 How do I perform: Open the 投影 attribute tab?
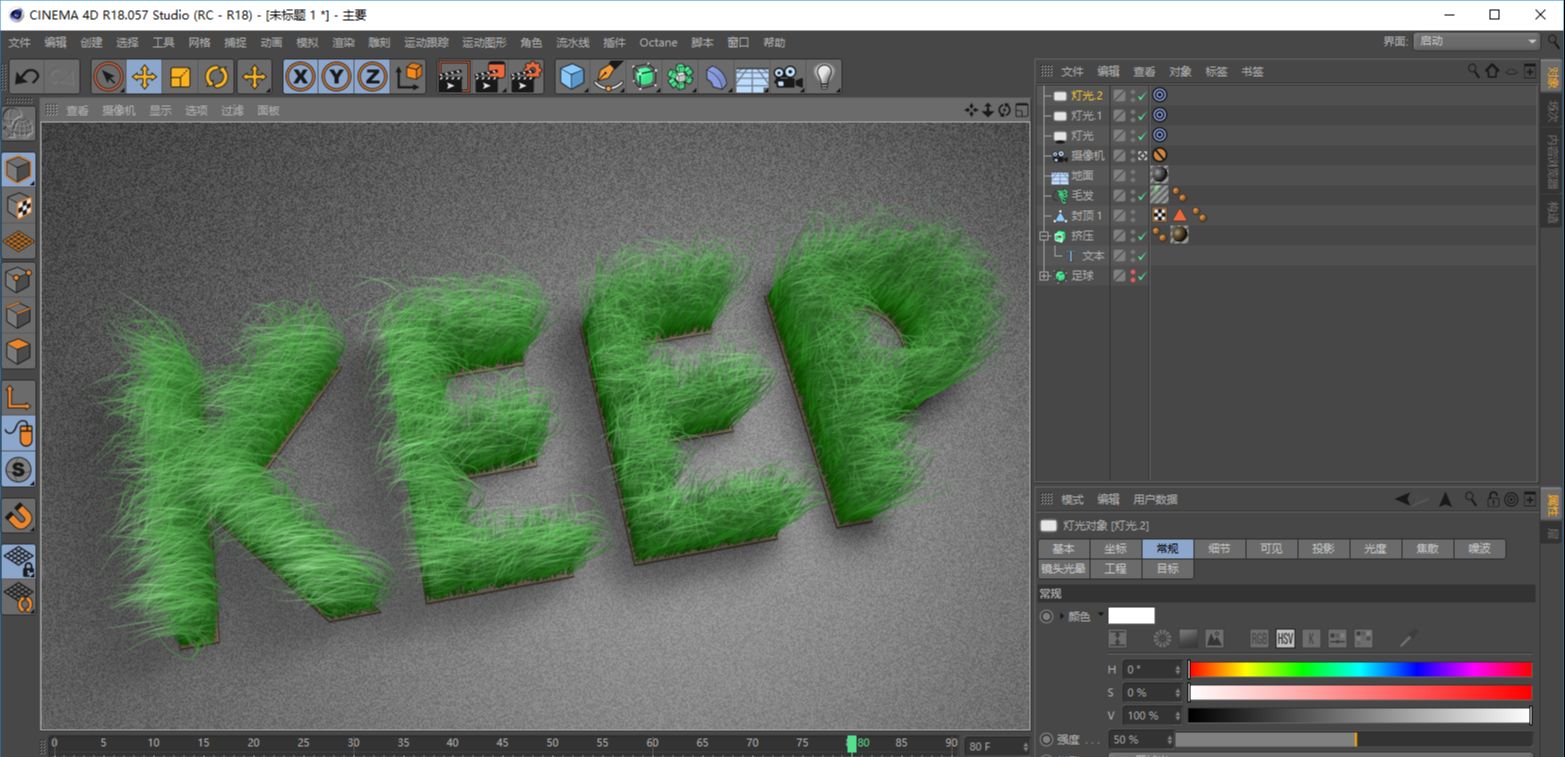click(1323, 549)
